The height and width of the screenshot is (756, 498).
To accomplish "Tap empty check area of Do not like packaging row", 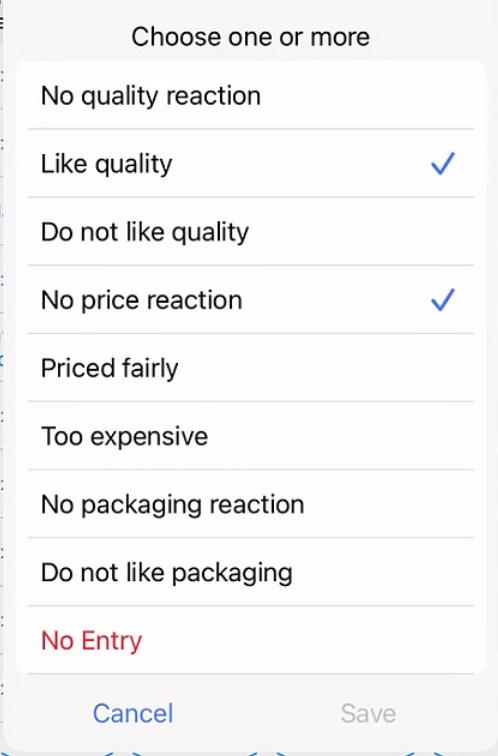I will point(443,572).
